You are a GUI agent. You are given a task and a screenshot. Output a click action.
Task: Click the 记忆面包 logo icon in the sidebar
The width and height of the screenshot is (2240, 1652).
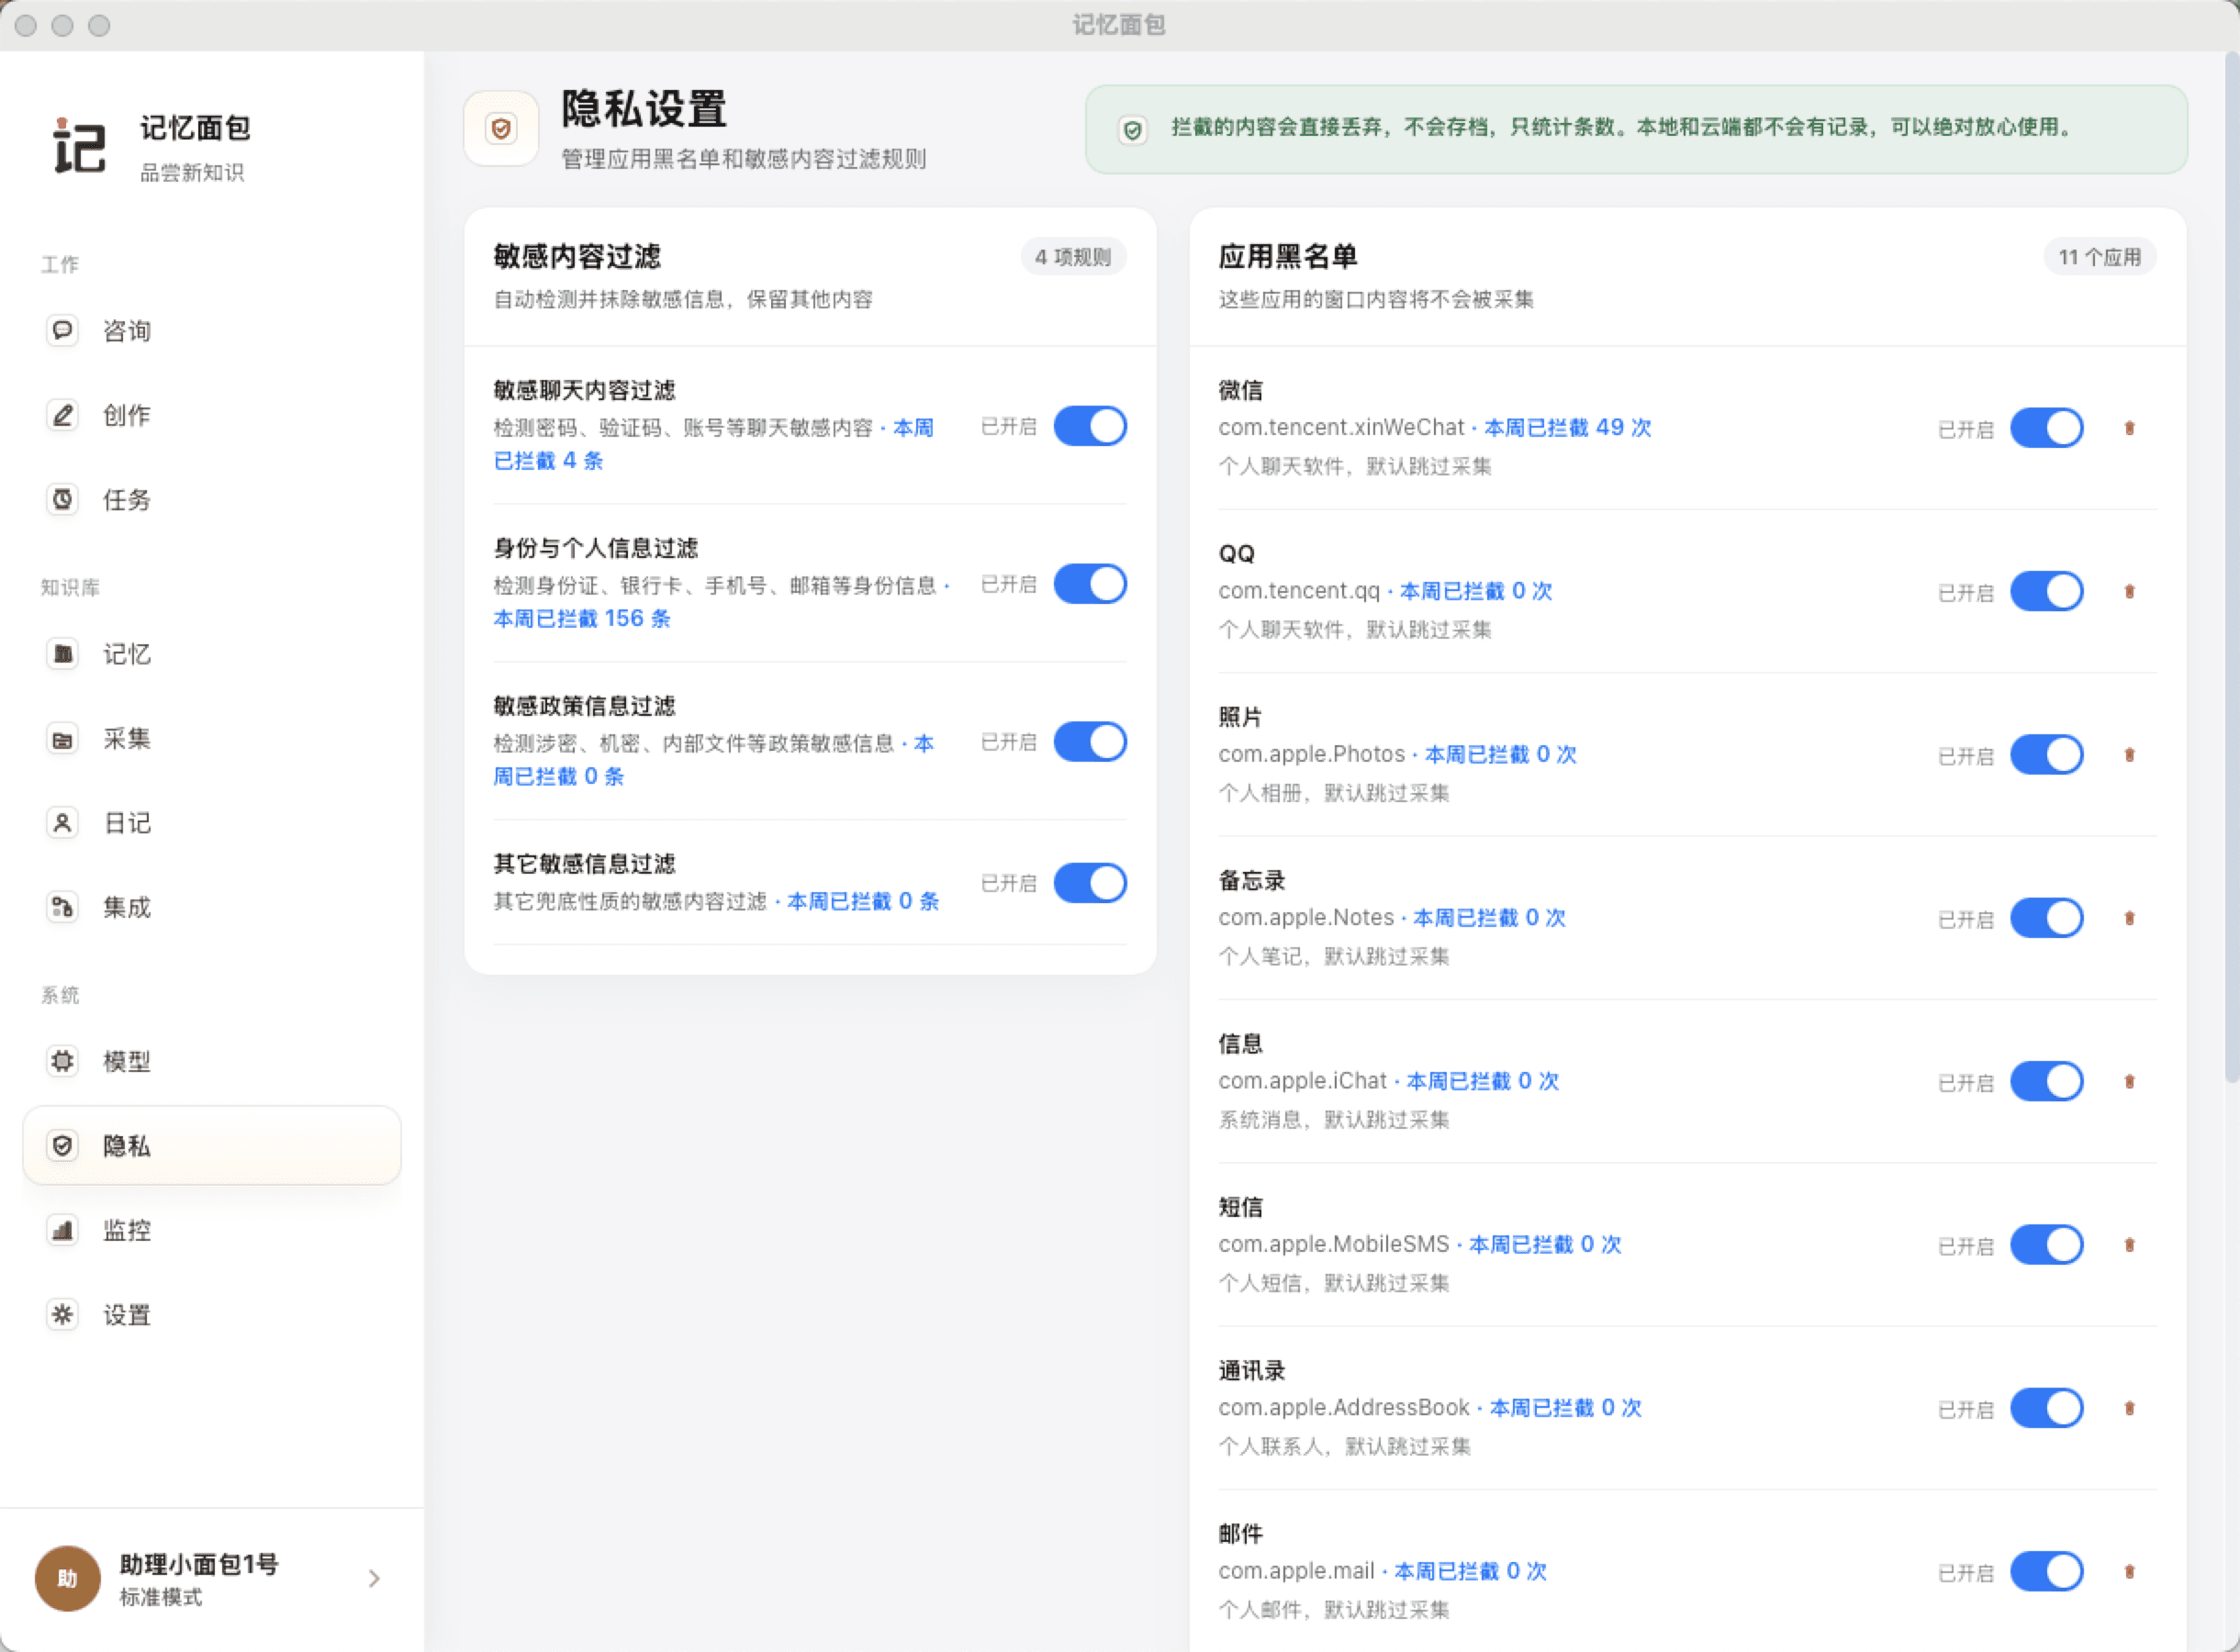pos(79,146)
